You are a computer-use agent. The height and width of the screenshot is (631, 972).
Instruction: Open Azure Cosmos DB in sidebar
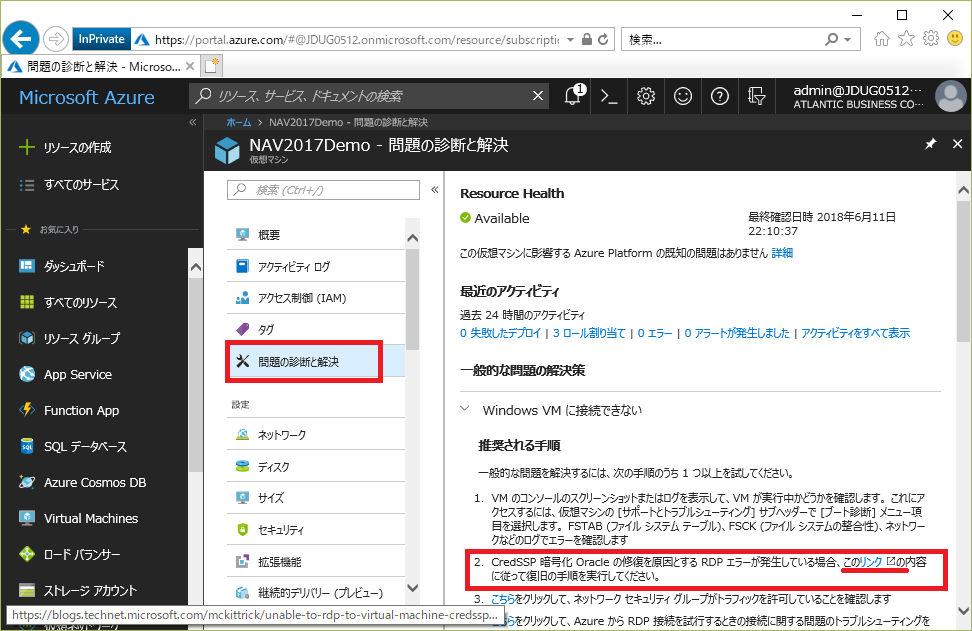(x=94, y=482)
